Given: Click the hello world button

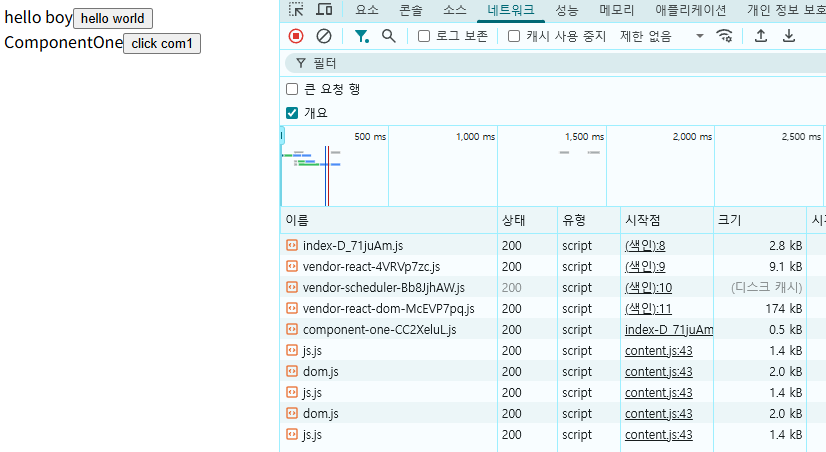Looking at the screenshot, I should 113,18.
